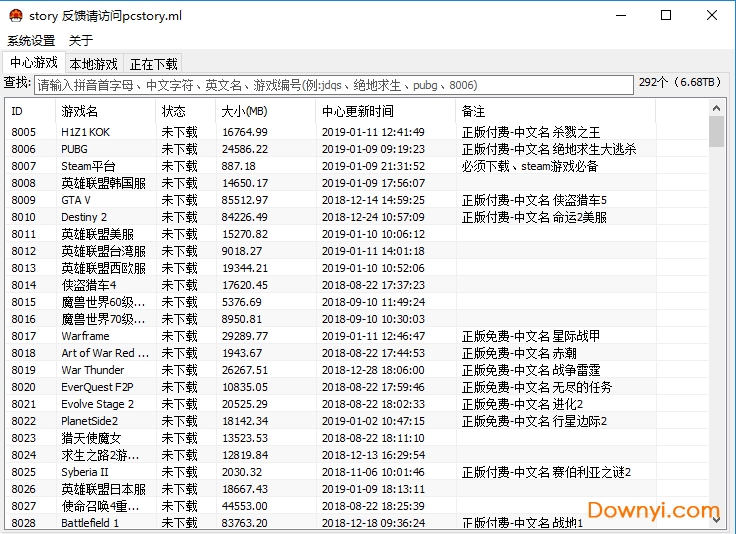Select the Steam平台 row
Screen dimensions: 736x534
click(88, 166)
